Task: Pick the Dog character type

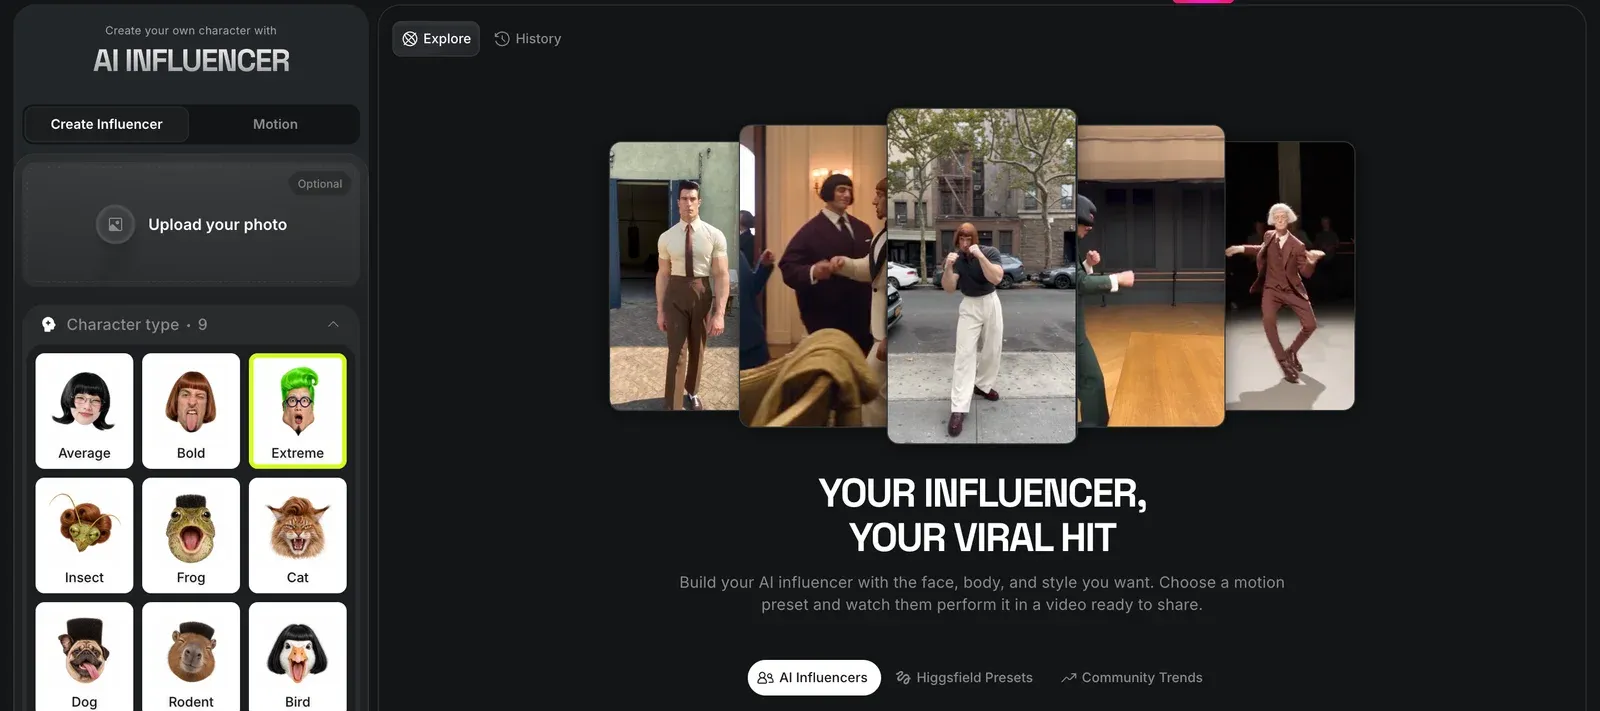Action: 84,657
